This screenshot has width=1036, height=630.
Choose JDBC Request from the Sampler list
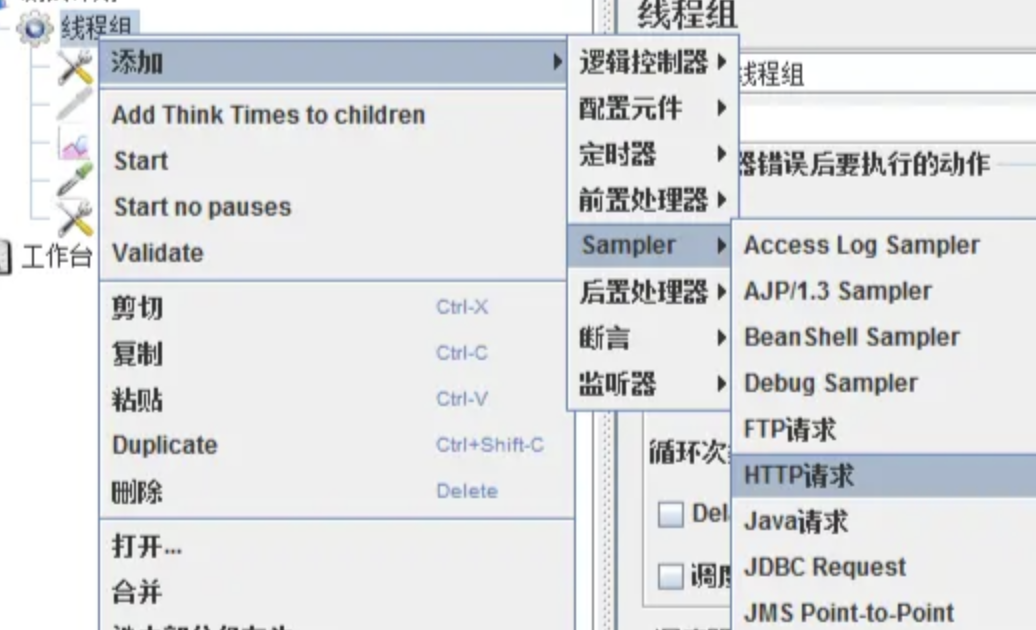click(825, 566)
